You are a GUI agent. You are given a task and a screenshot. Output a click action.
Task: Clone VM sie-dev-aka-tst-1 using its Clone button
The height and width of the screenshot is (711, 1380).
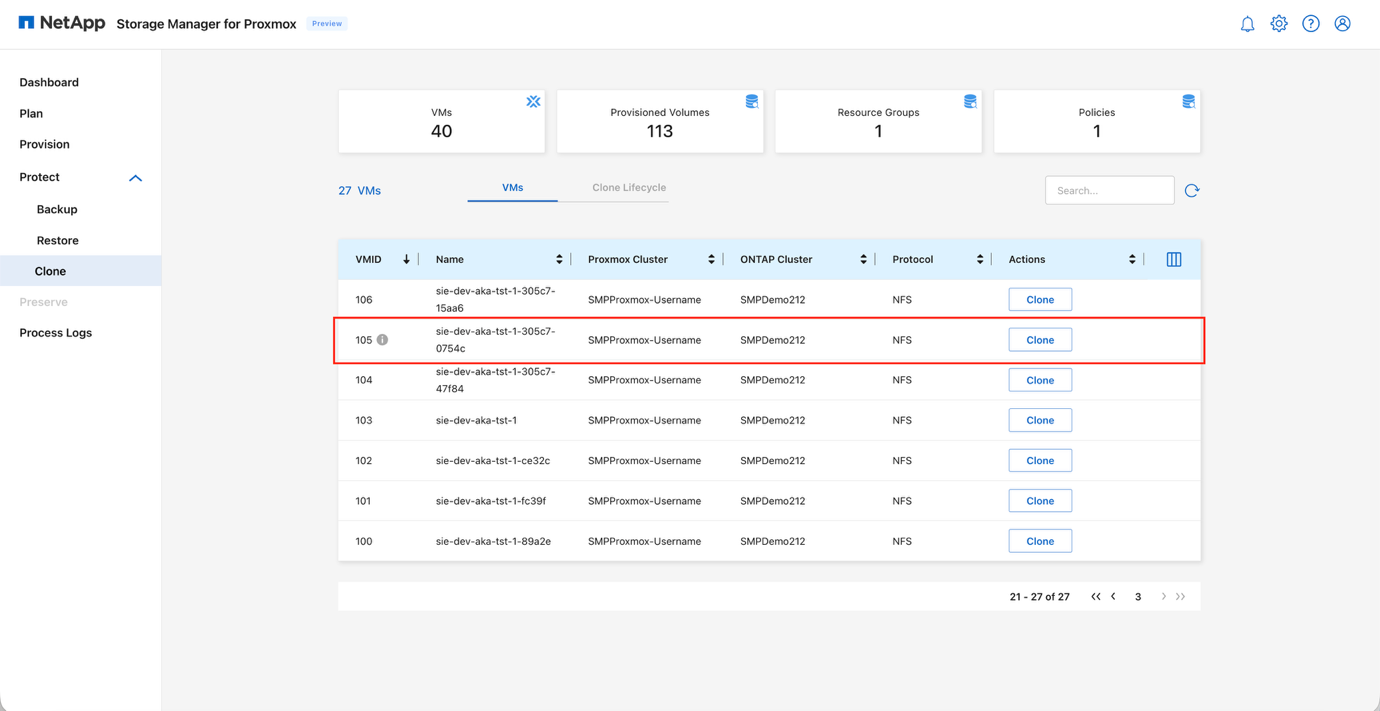click(x=1040, y=420)
